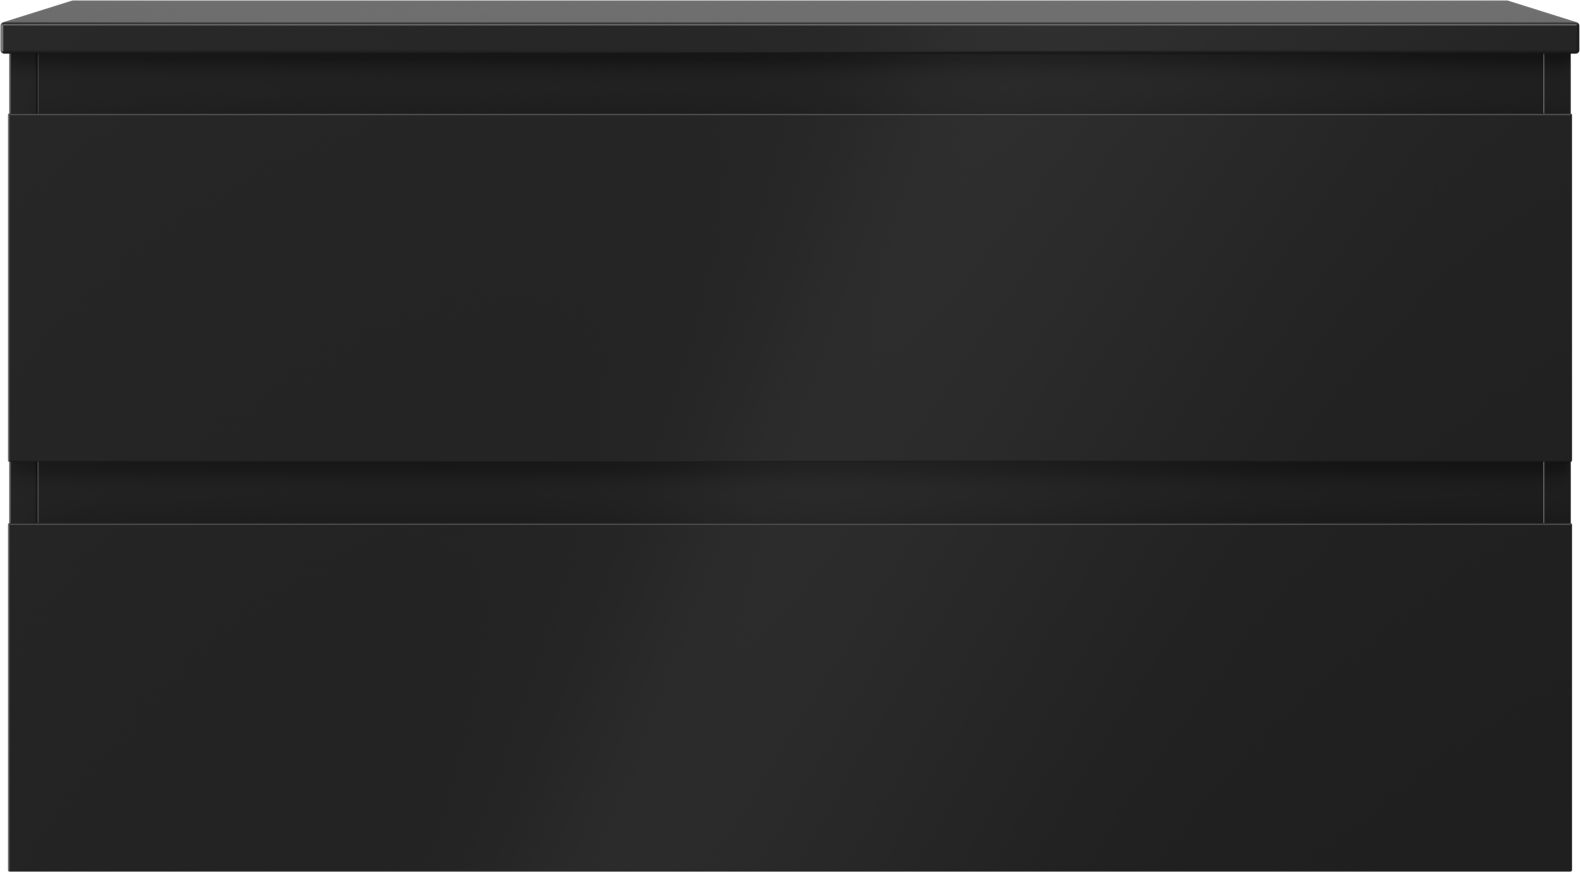Select the recessed handle gap above upper drawer
This screenshot has width=1580, height=873.
(x=790, y=83)
